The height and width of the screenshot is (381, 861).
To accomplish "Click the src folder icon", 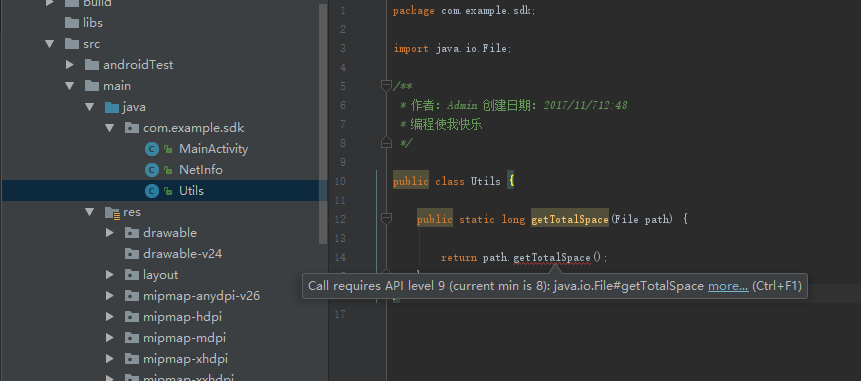I will [72, 44].
